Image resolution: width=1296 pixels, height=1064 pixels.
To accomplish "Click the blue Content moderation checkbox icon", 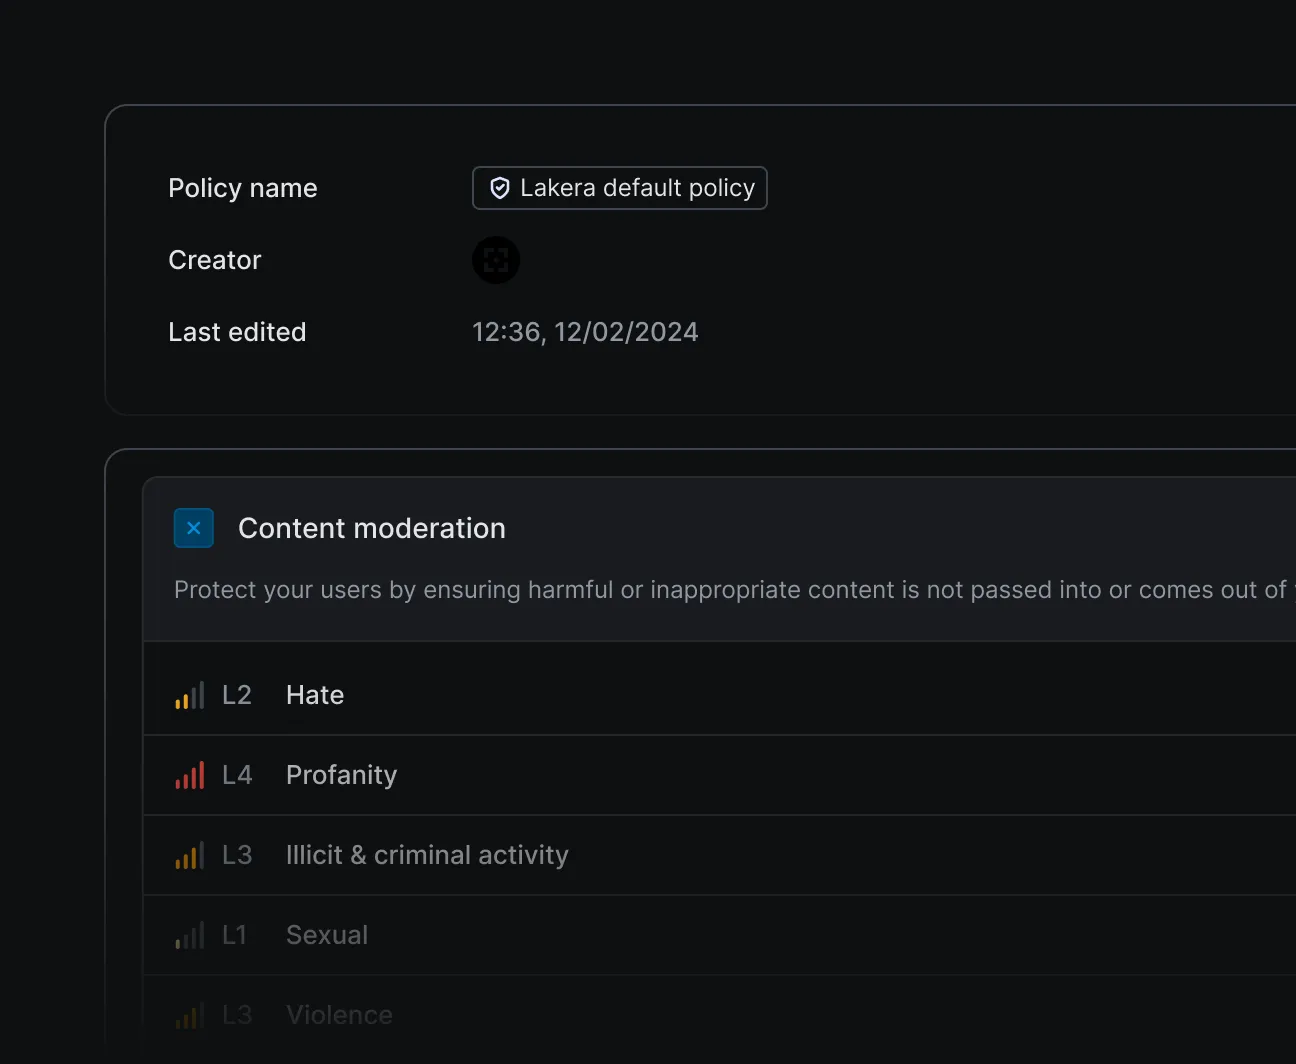I will [x=194, y=528].
